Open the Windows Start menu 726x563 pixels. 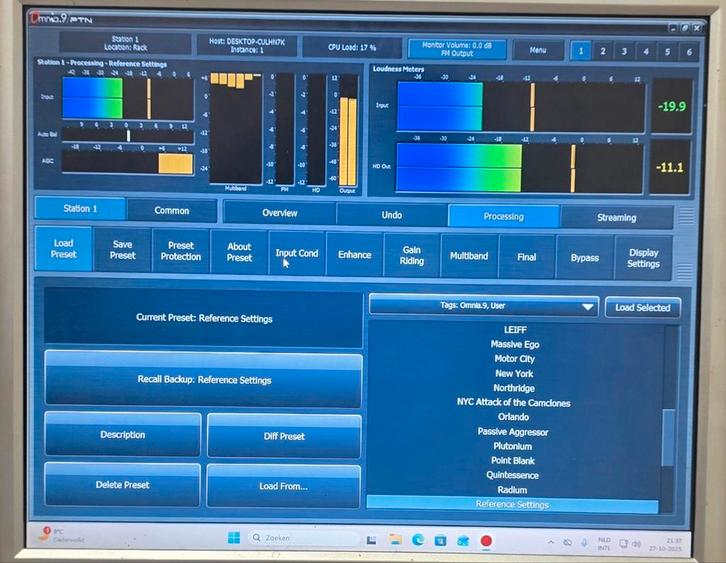point(233,538)
